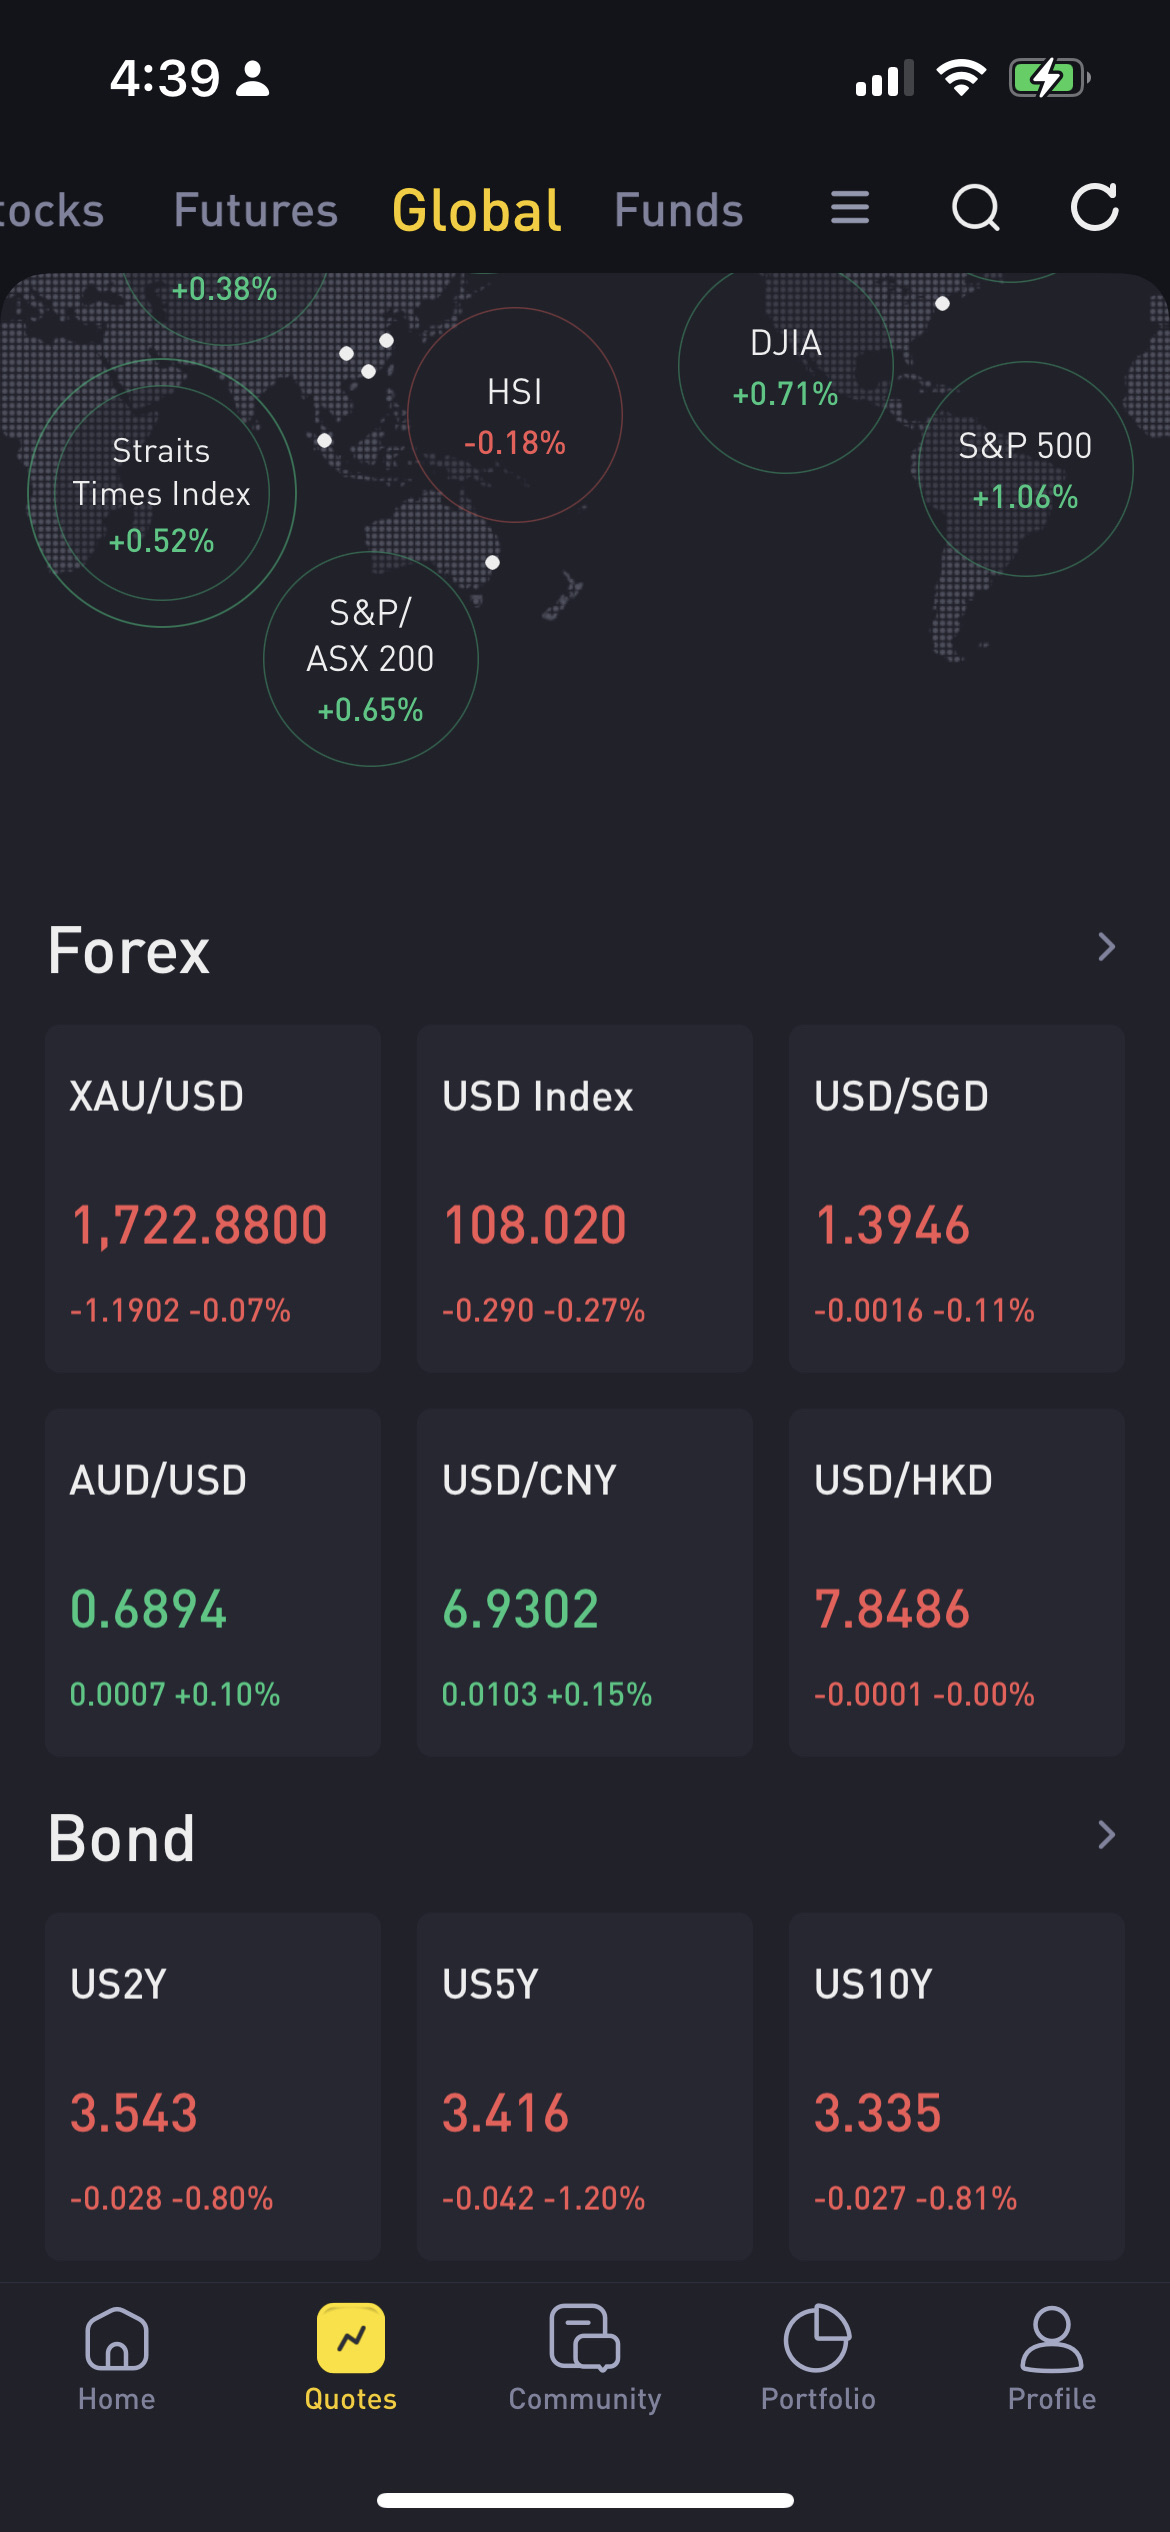Expand the Bond section chevron
This screenshot has height=2532, width=1170.
pos(1106,1835)
